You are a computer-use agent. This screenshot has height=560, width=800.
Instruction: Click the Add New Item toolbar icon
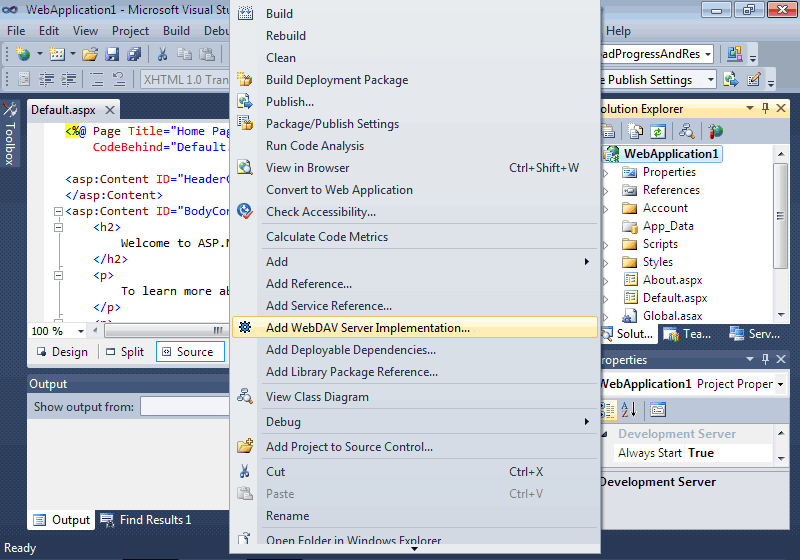[57, 54]
